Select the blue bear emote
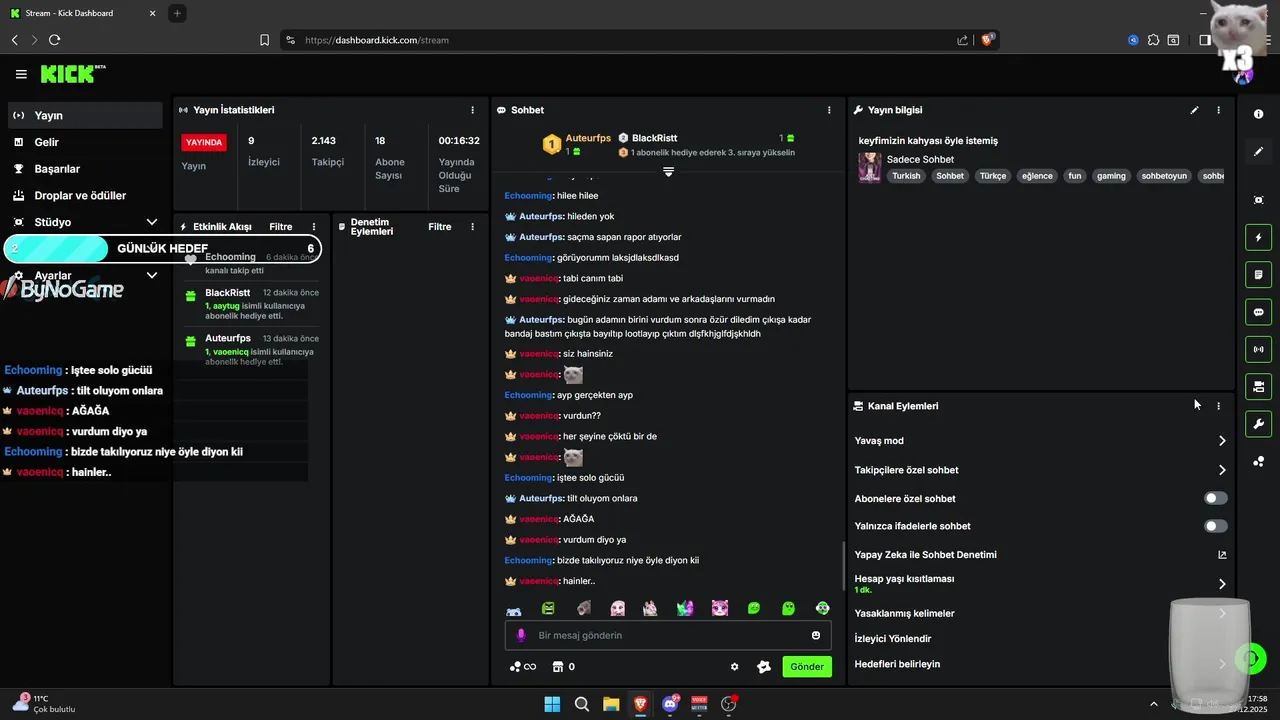 [x=514, y=609]
